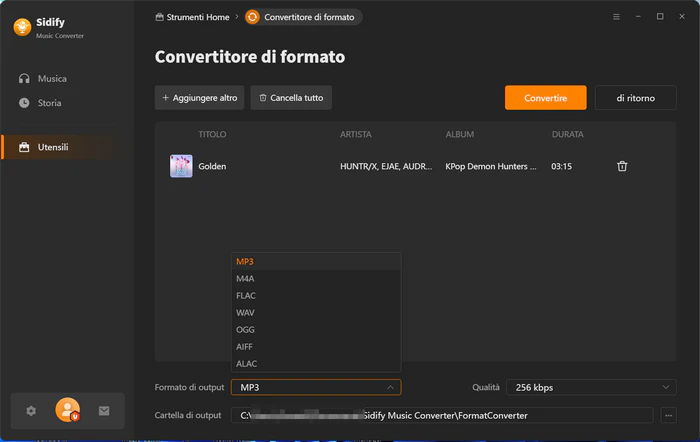
Task: Open the Qualità 256 kbps dropdown
Action: pyautogui.click(x=591, y=387)
